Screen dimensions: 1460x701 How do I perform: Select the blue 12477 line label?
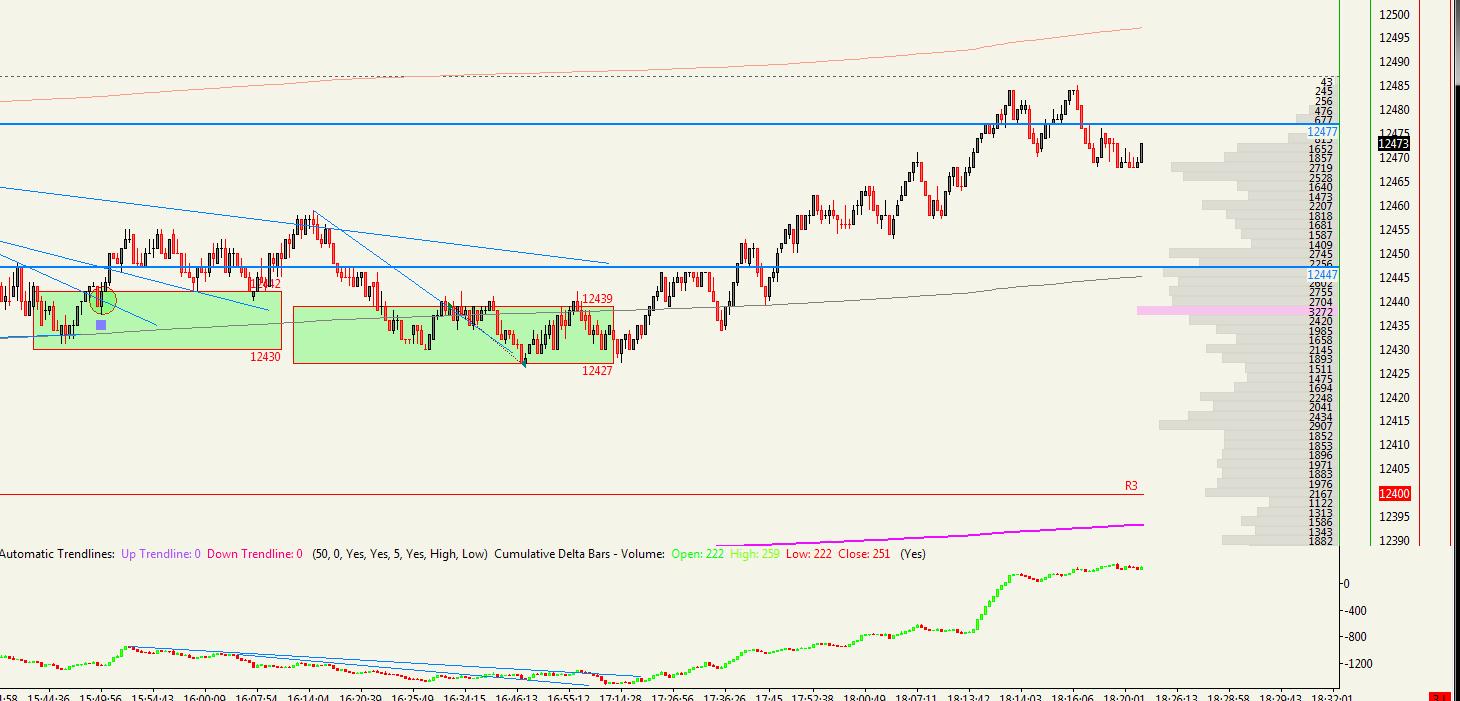click(x=1322, y=132)
